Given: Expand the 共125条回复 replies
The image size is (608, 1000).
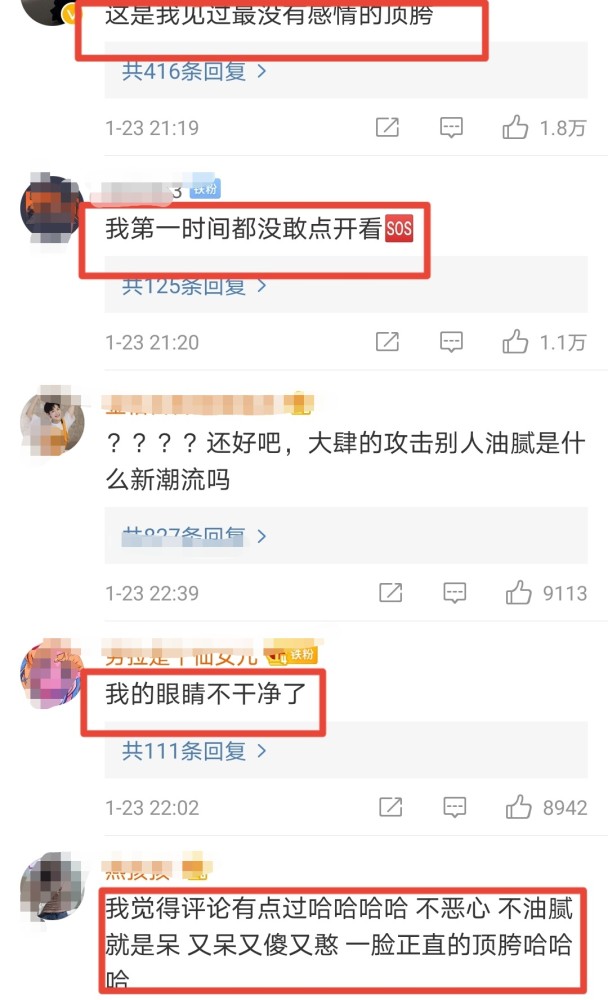Looking at the screenshot, I should tap(194, 286).
